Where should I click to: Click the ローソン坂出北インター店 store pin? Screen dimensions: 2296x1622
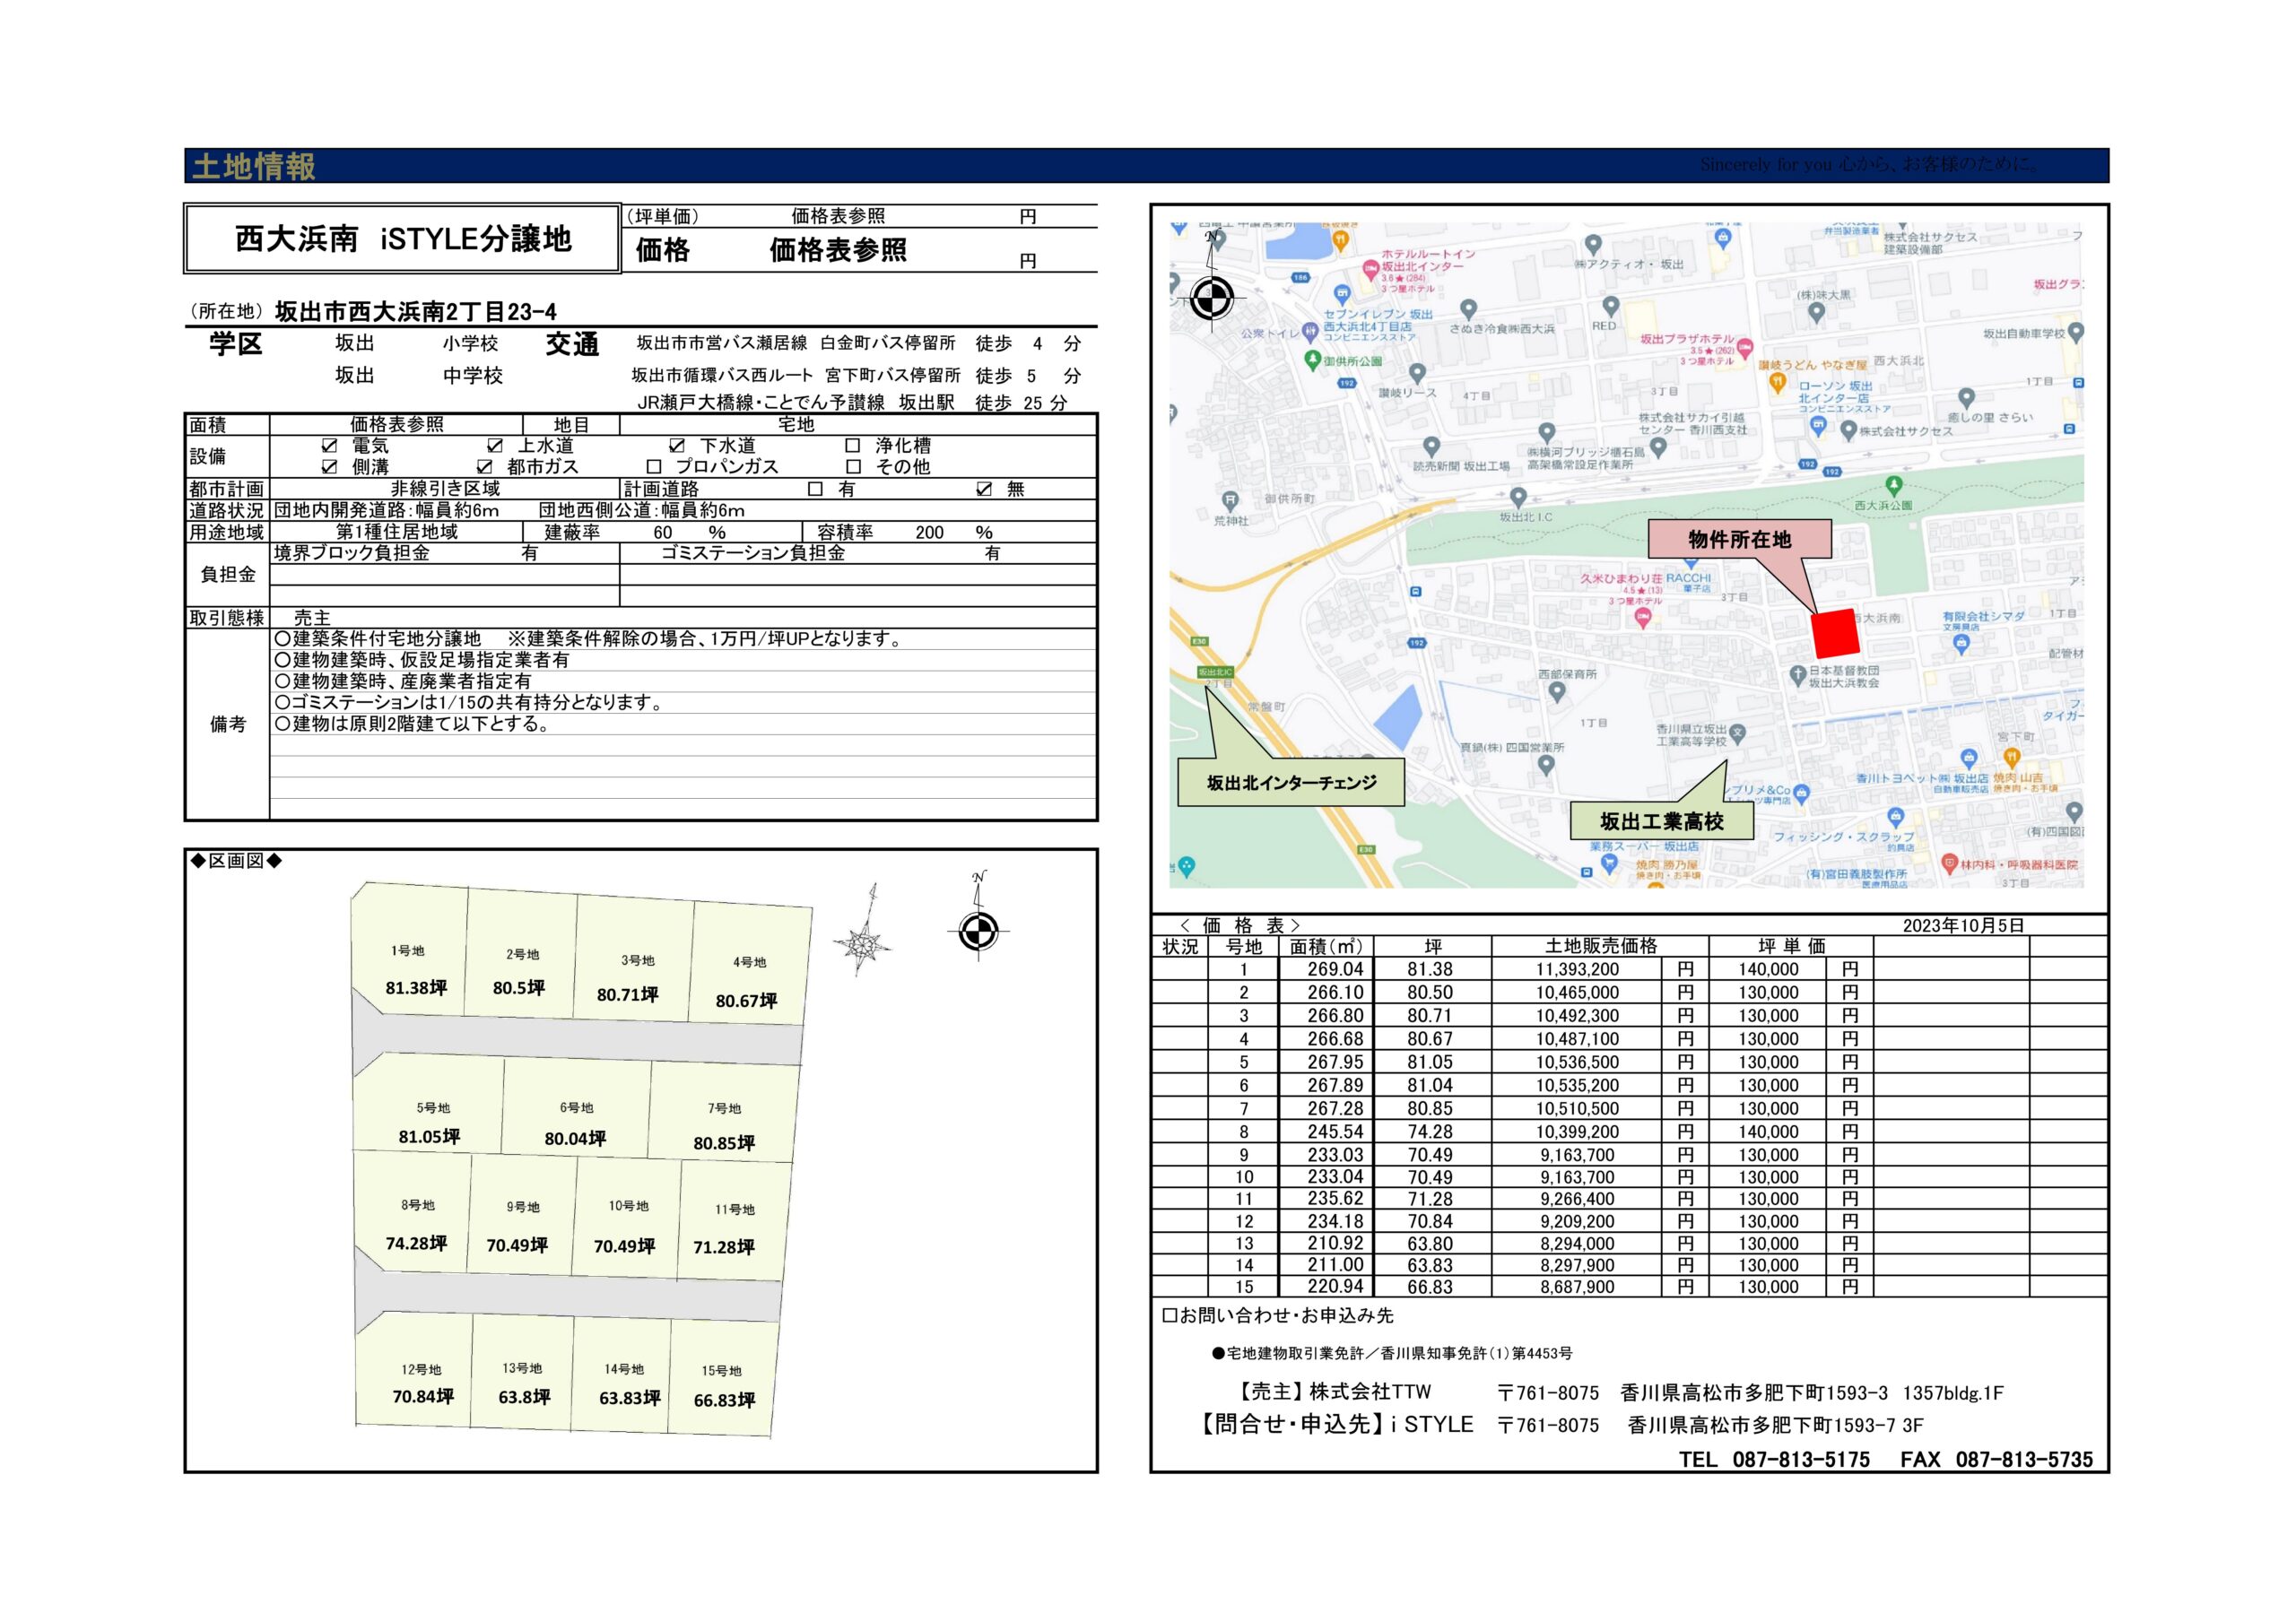(1817, 425)
